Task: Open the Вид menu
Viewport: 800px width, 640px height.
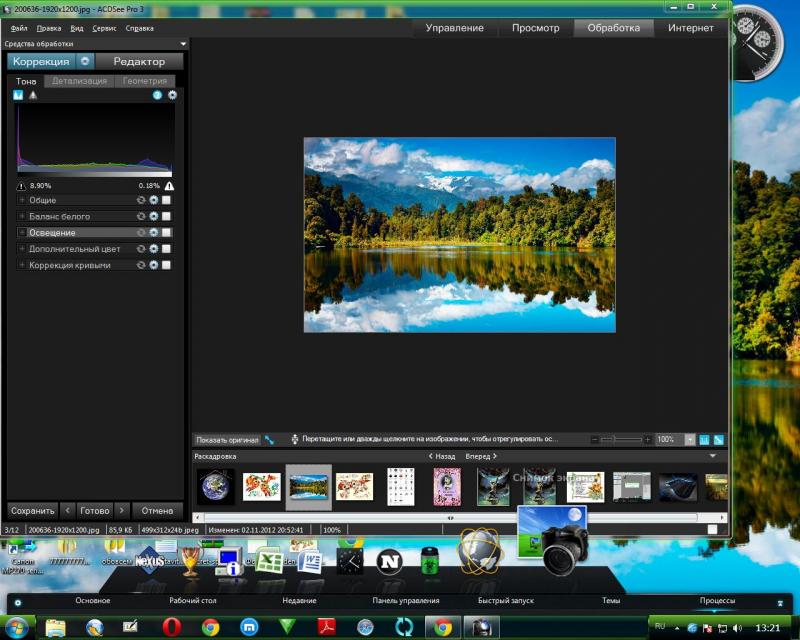Action: 77,29
